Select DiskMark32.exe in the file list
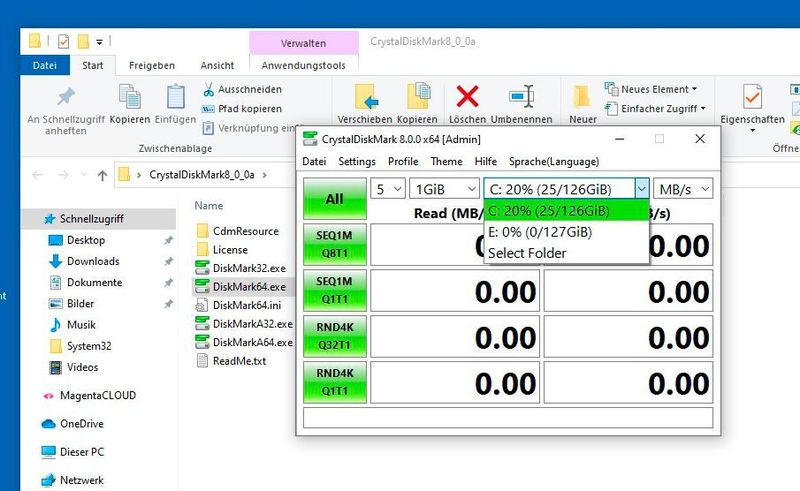The height and width of the screenshot is (491, 800). pos(249,268)
